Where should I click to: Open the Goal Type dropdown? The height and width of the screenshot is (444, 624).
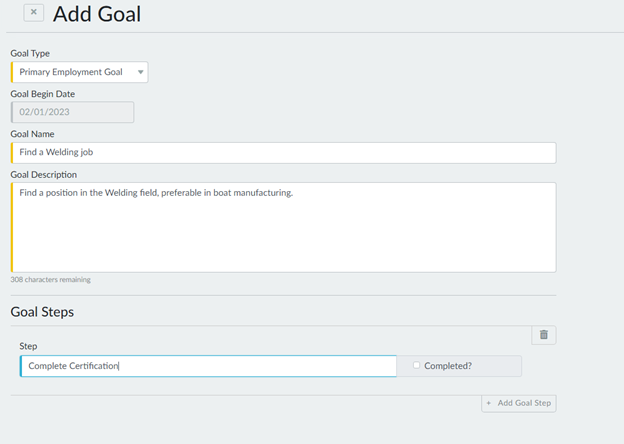pyautogui.click(x=80, y=72)
